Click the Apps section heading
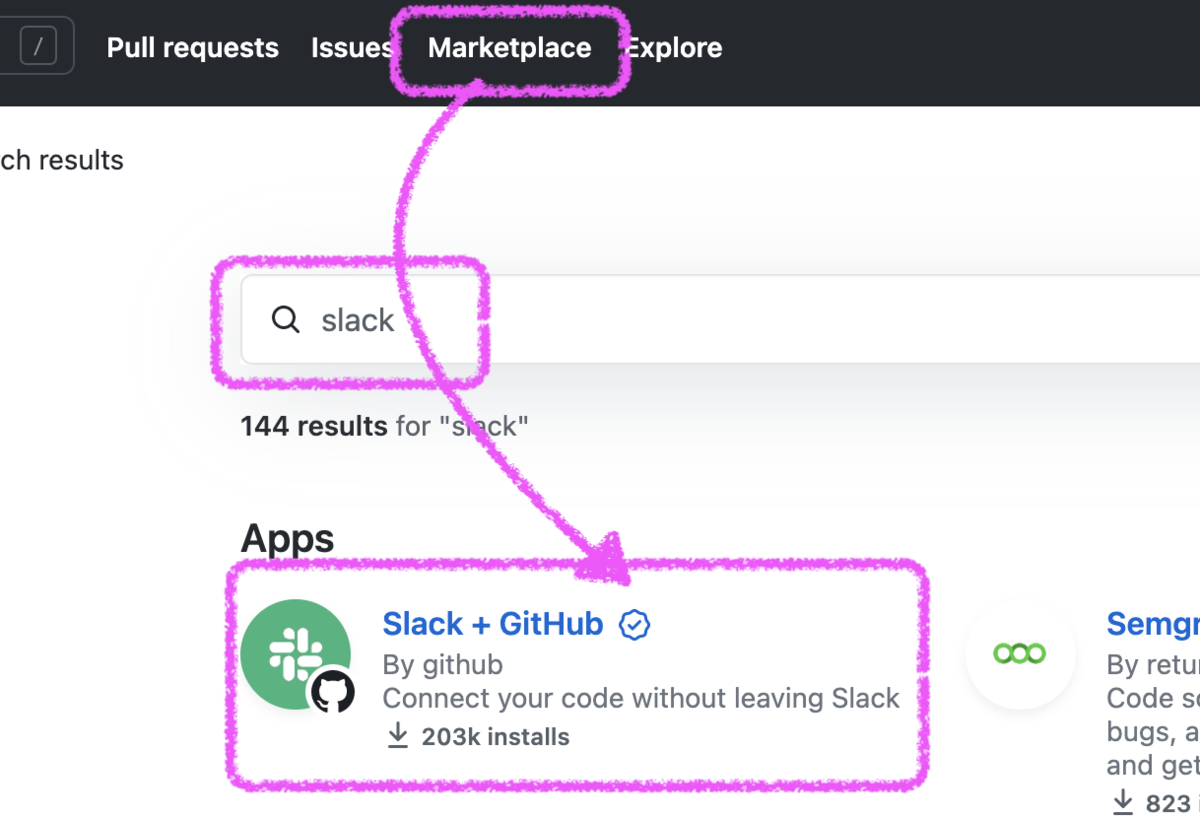 pyautogui.click(x=286, y=538)
